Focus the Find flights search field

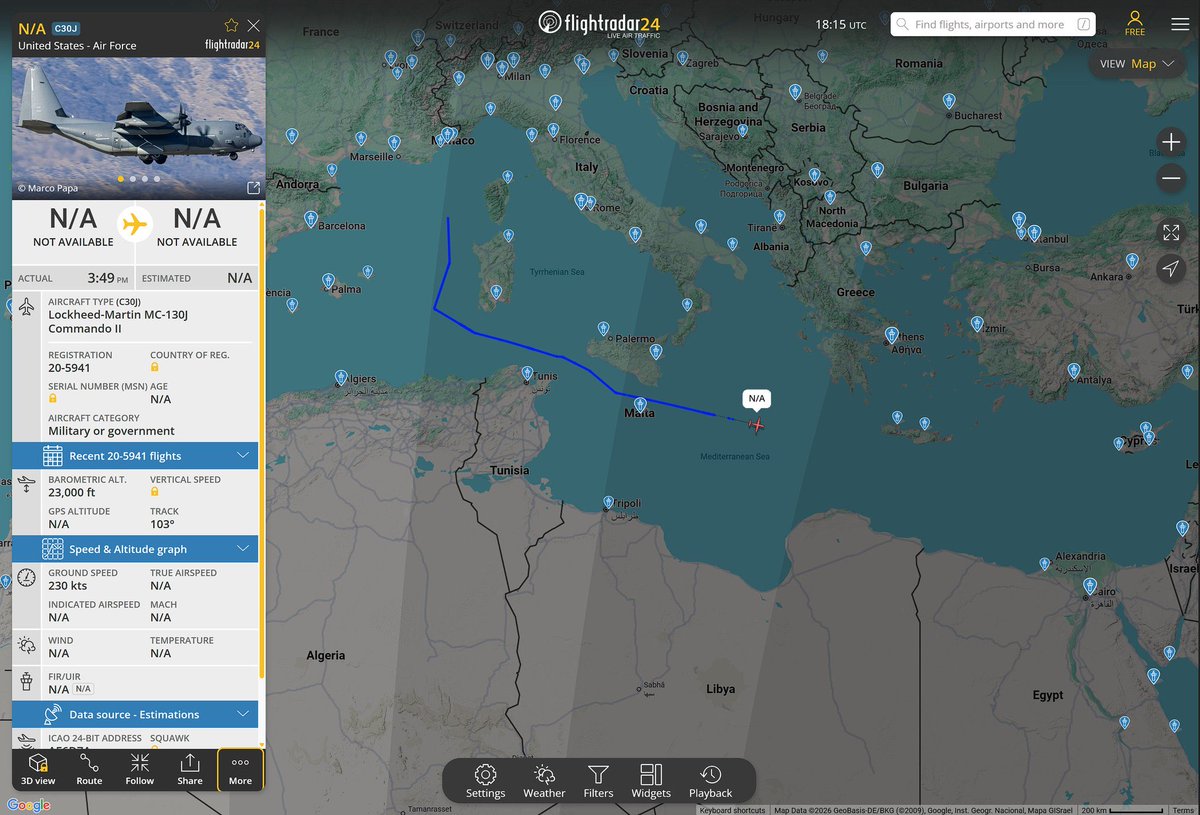coord(993,24)
